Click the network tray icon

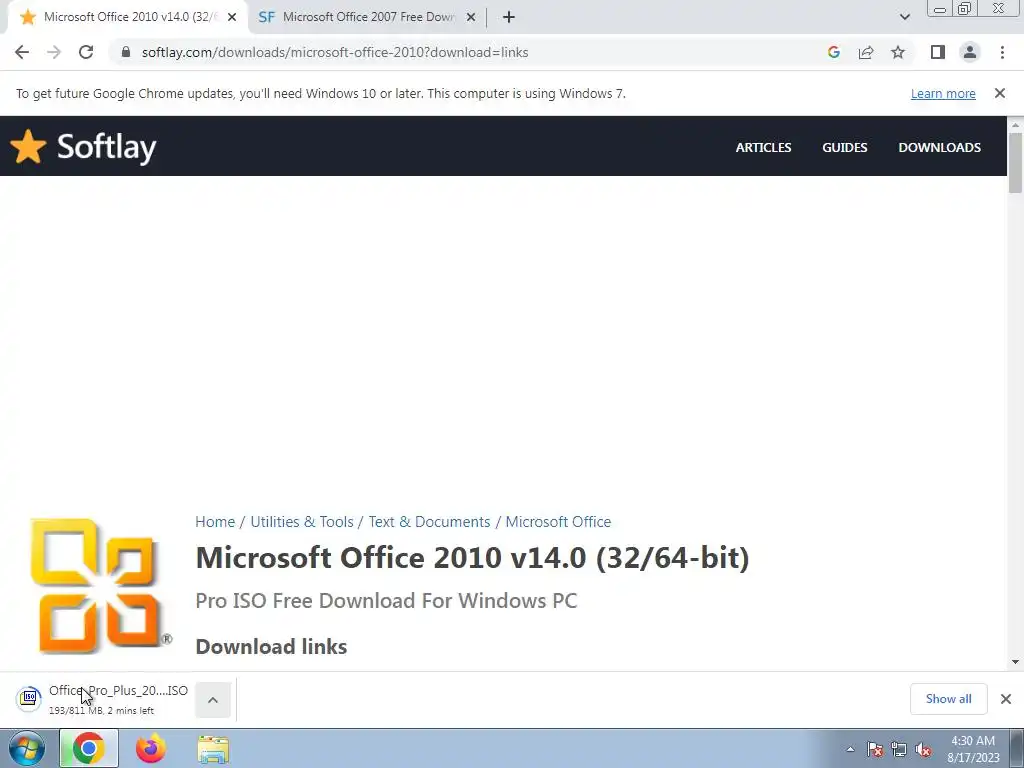pos(899,749)
